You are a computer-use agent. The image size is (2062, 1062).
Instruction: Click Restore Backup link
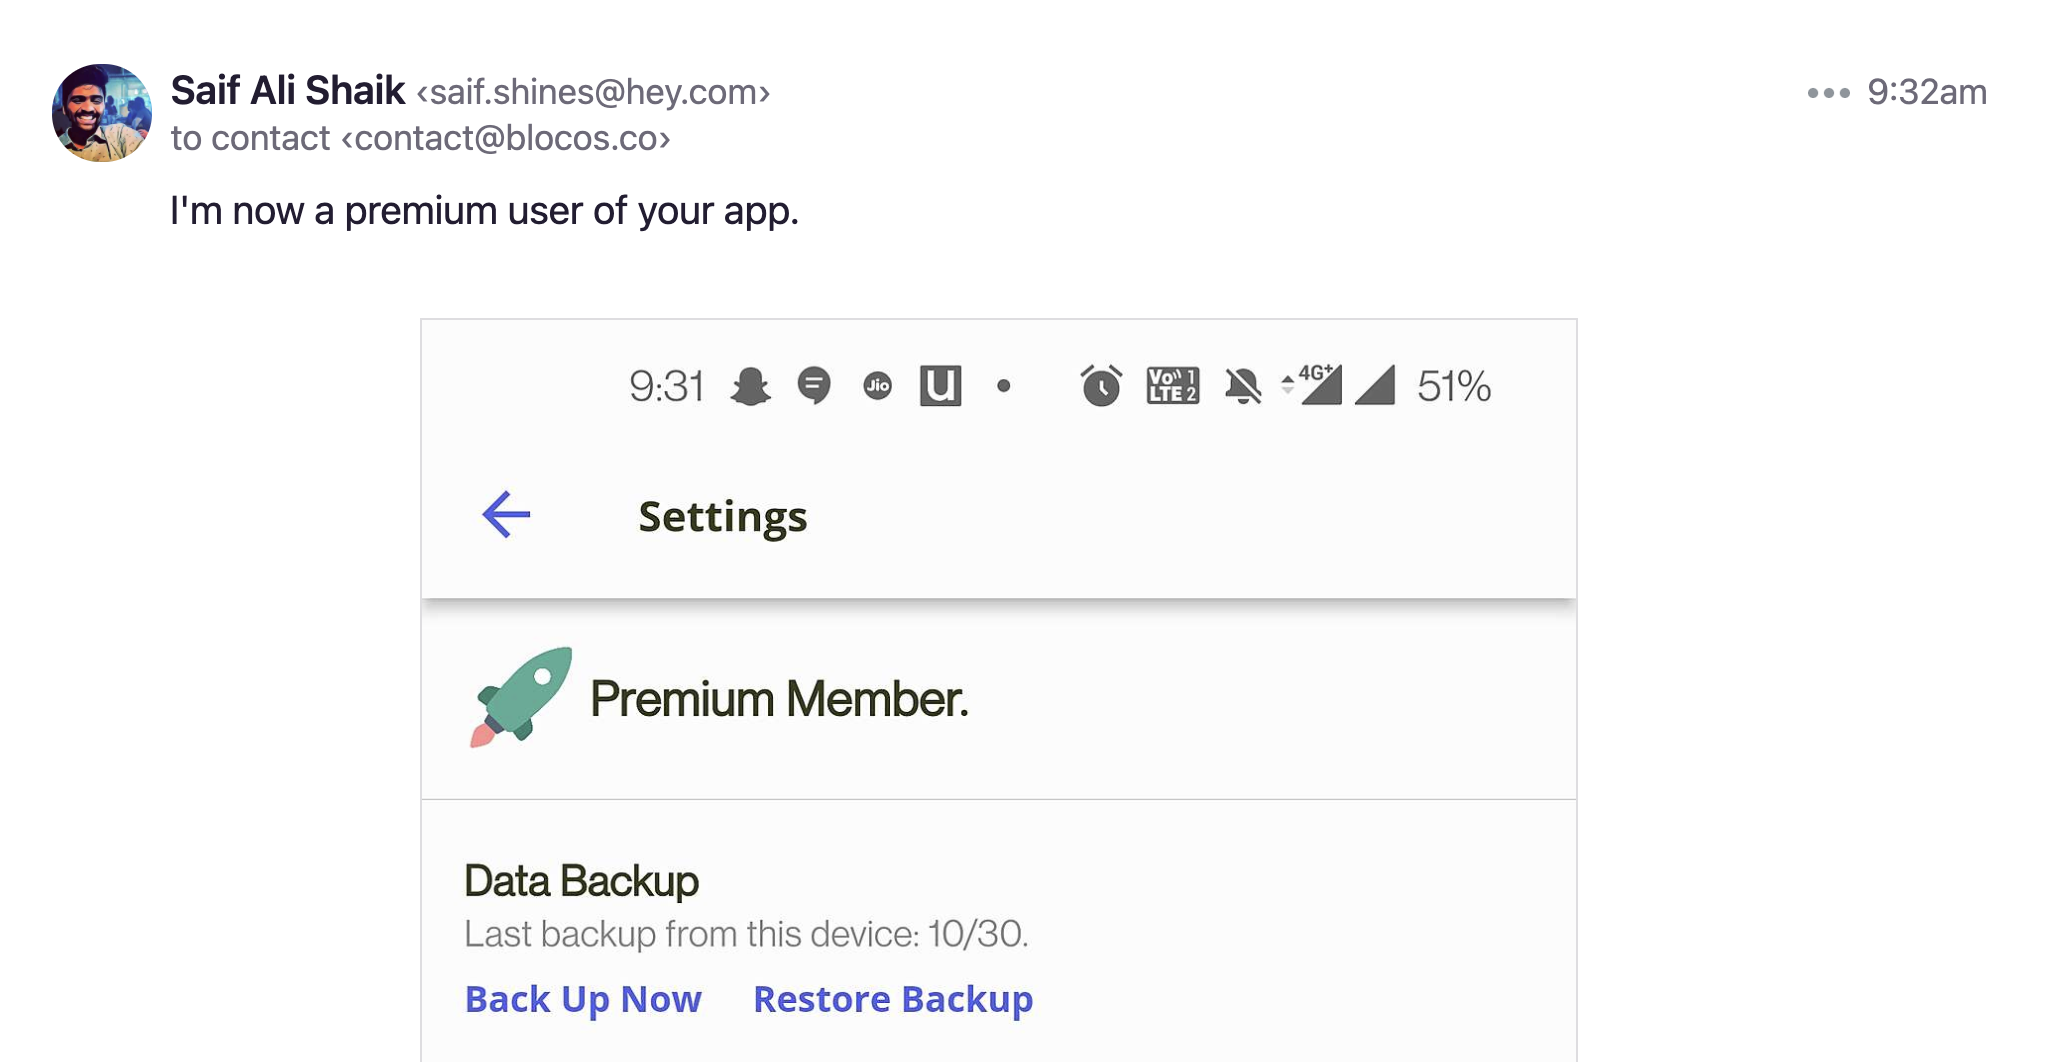pos(893,999)
